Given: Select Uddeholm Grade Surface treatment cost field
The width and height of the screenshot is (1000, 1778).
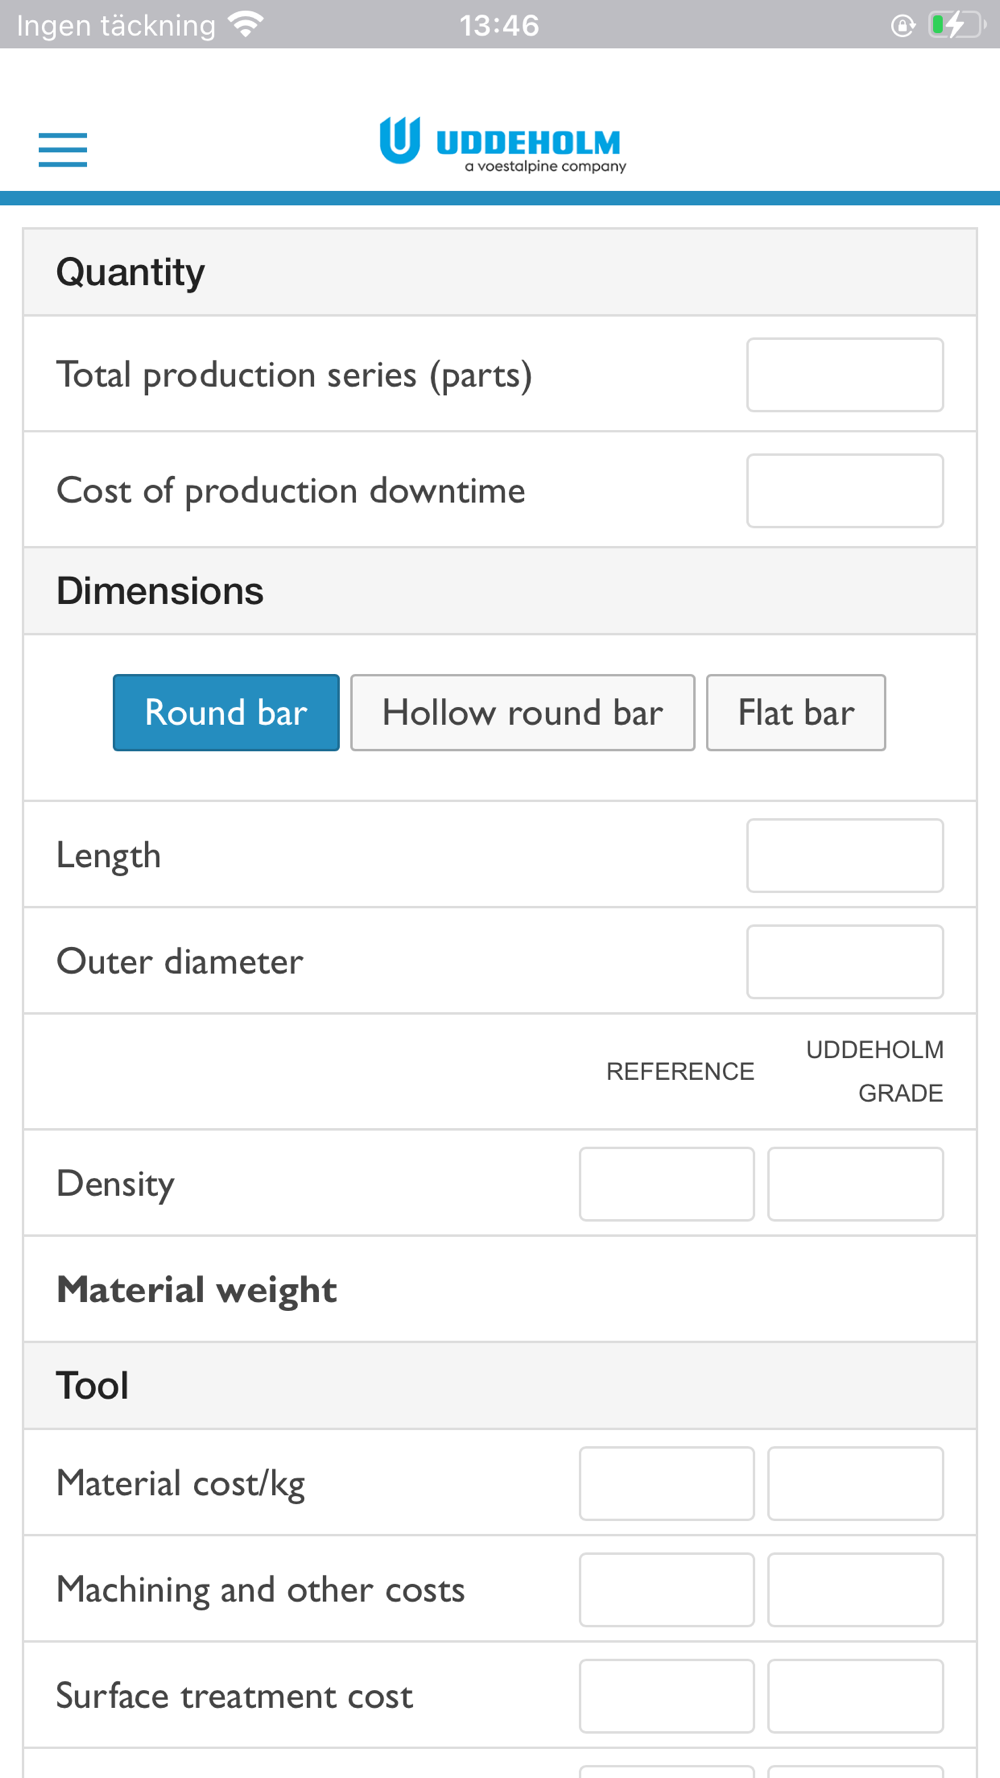Looking at the screenshot, I should coord(855,1696).
